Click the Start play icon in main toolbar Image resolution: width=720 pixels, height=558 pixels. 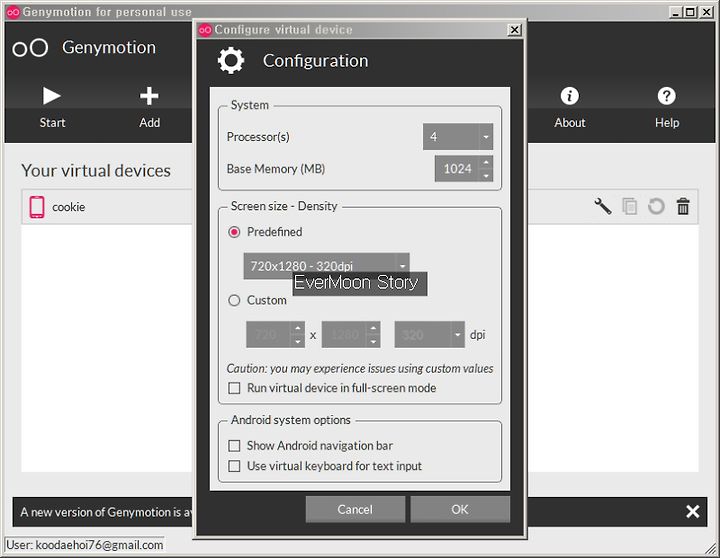pyautogui.click(x=51, y=96)
